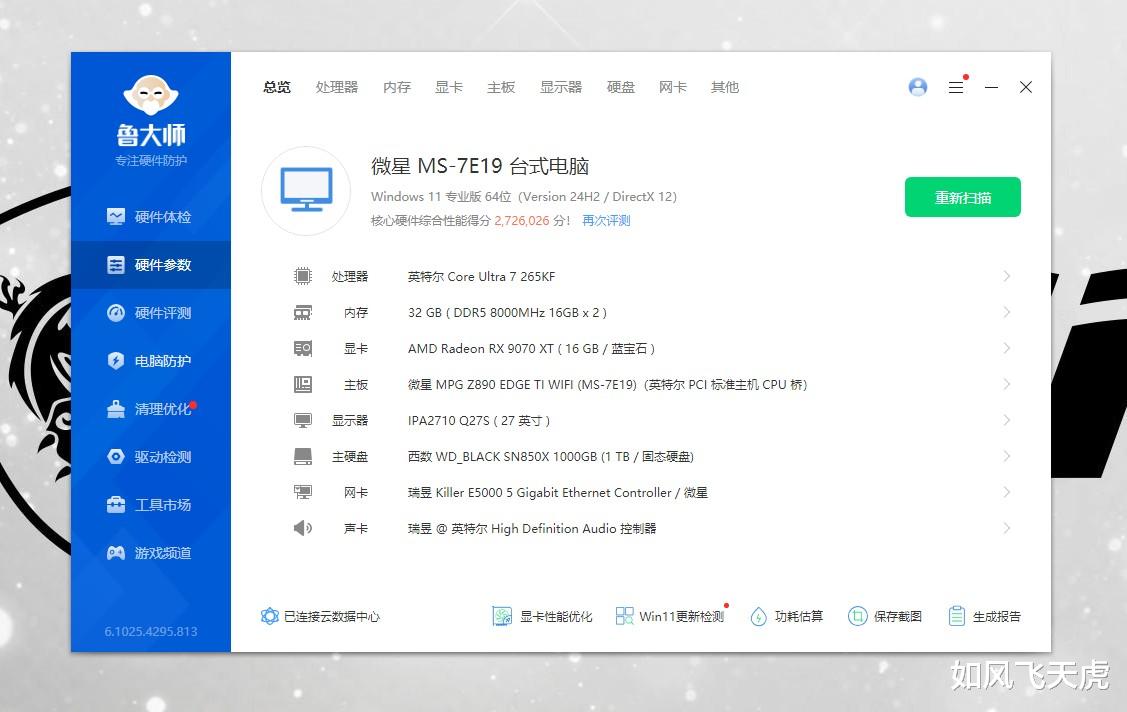The width and height of the screenshot is (1127, 712).
Task: Click the green 重新扫描 button
Action: tap(962, 197)
